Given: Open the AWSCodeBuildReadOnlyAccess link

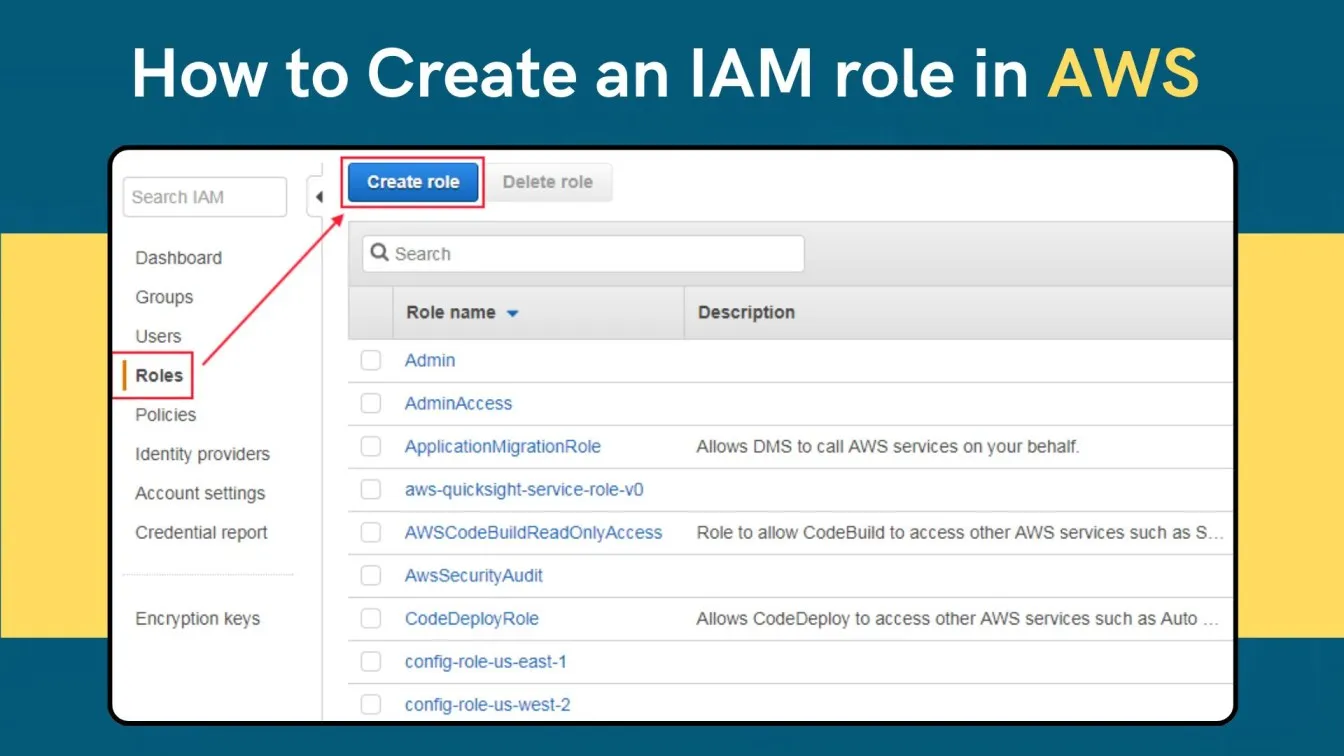Looking at the screenshot, I should tap(533, 533).
